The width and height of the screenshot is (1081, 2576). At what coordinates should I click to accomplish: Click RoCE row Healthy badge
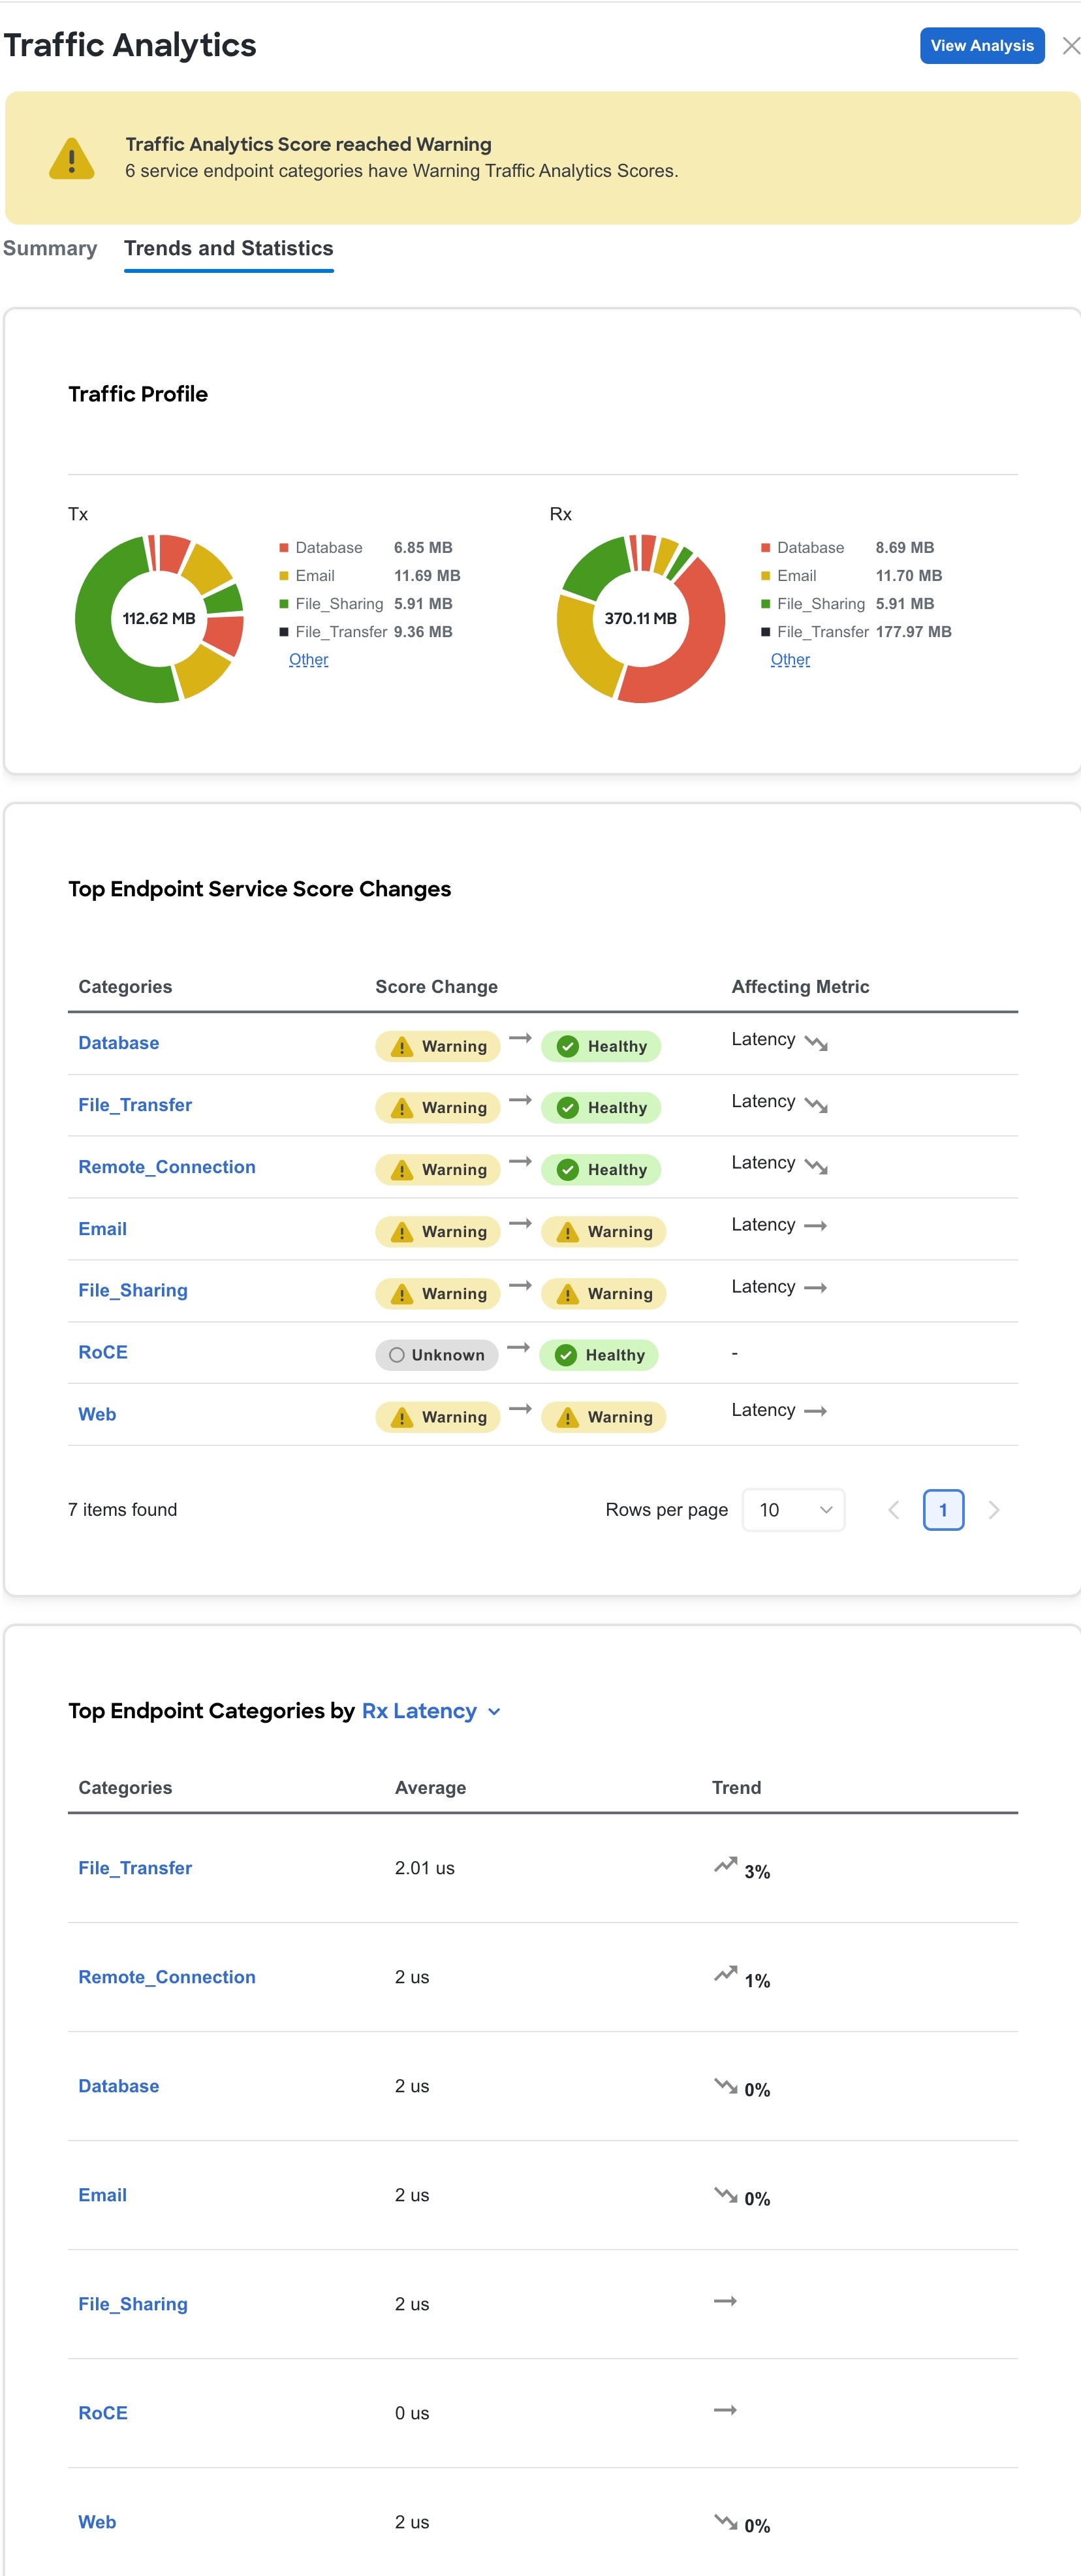[x=599, y=1355]
